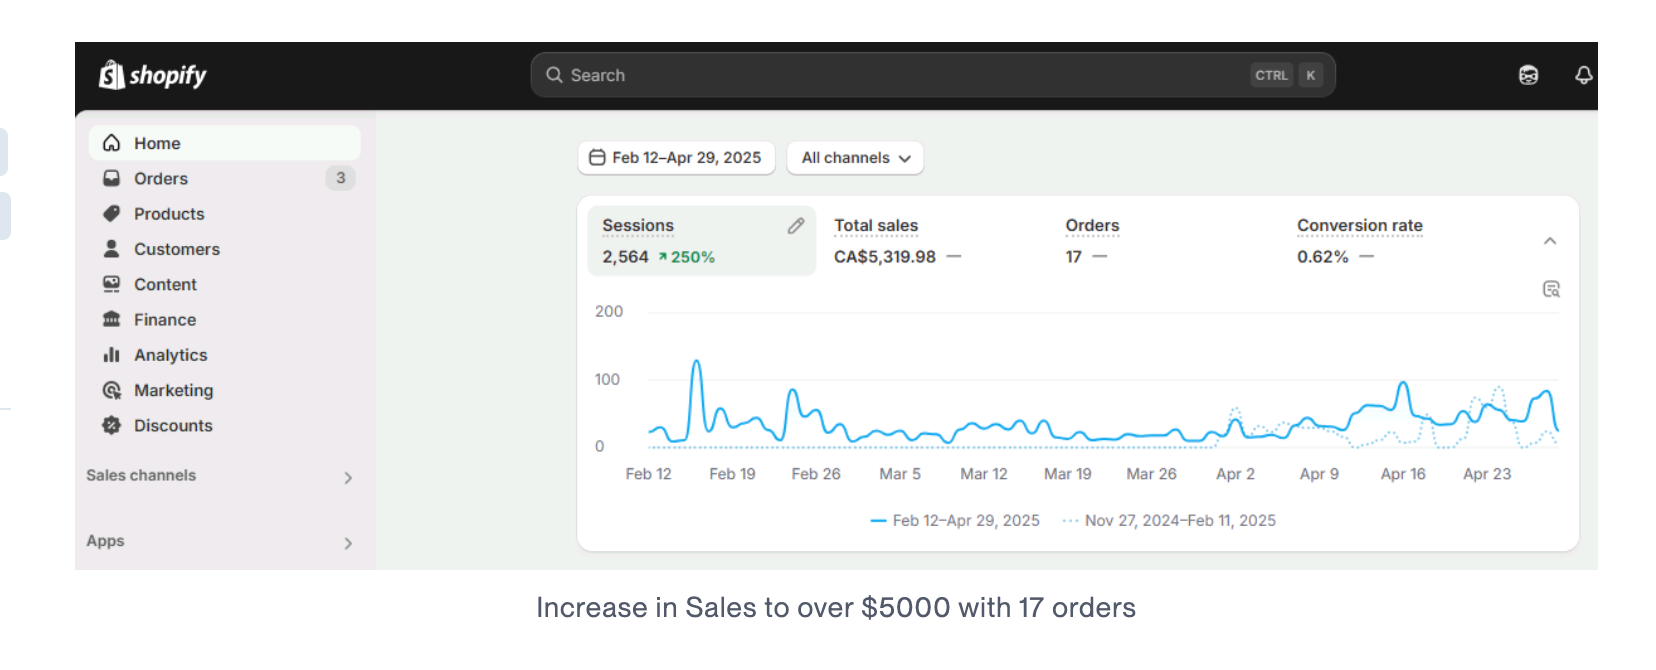This screenshot has height=670, width=1656.
Task: Open the Orders page
Action: point(225,178)
